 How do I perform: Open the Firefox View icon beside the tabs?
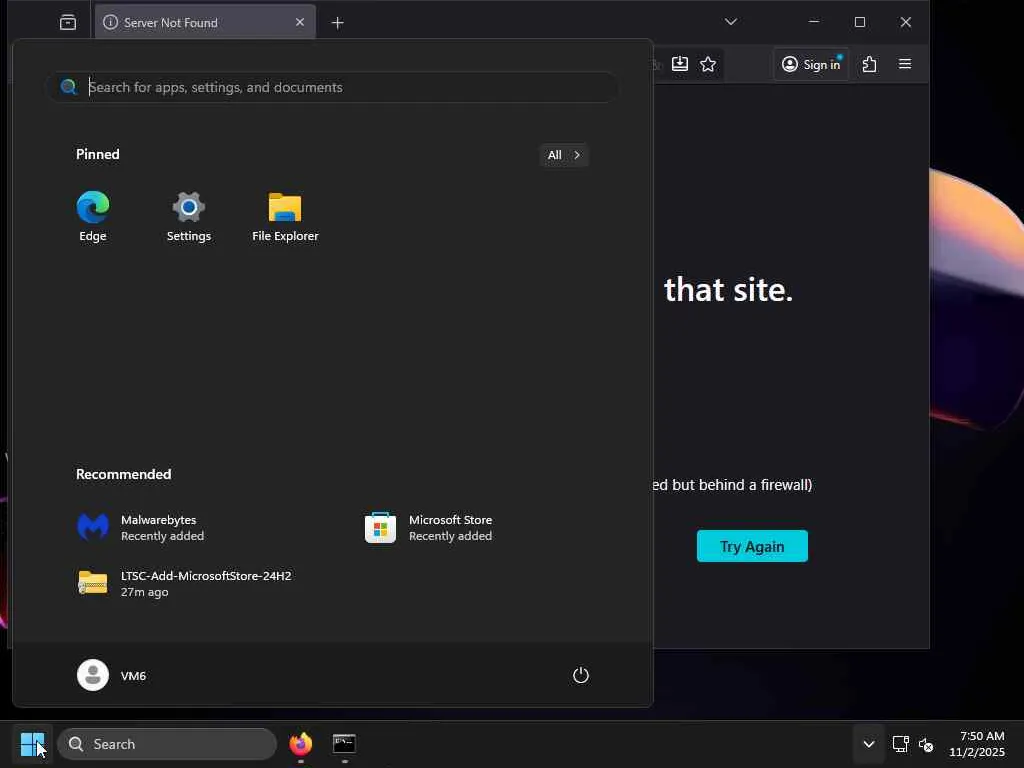click(68, 23)
